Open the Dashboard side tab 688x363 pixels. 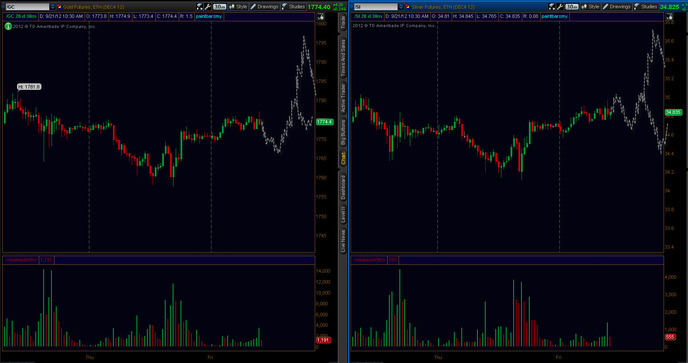[x=343, y=187]
